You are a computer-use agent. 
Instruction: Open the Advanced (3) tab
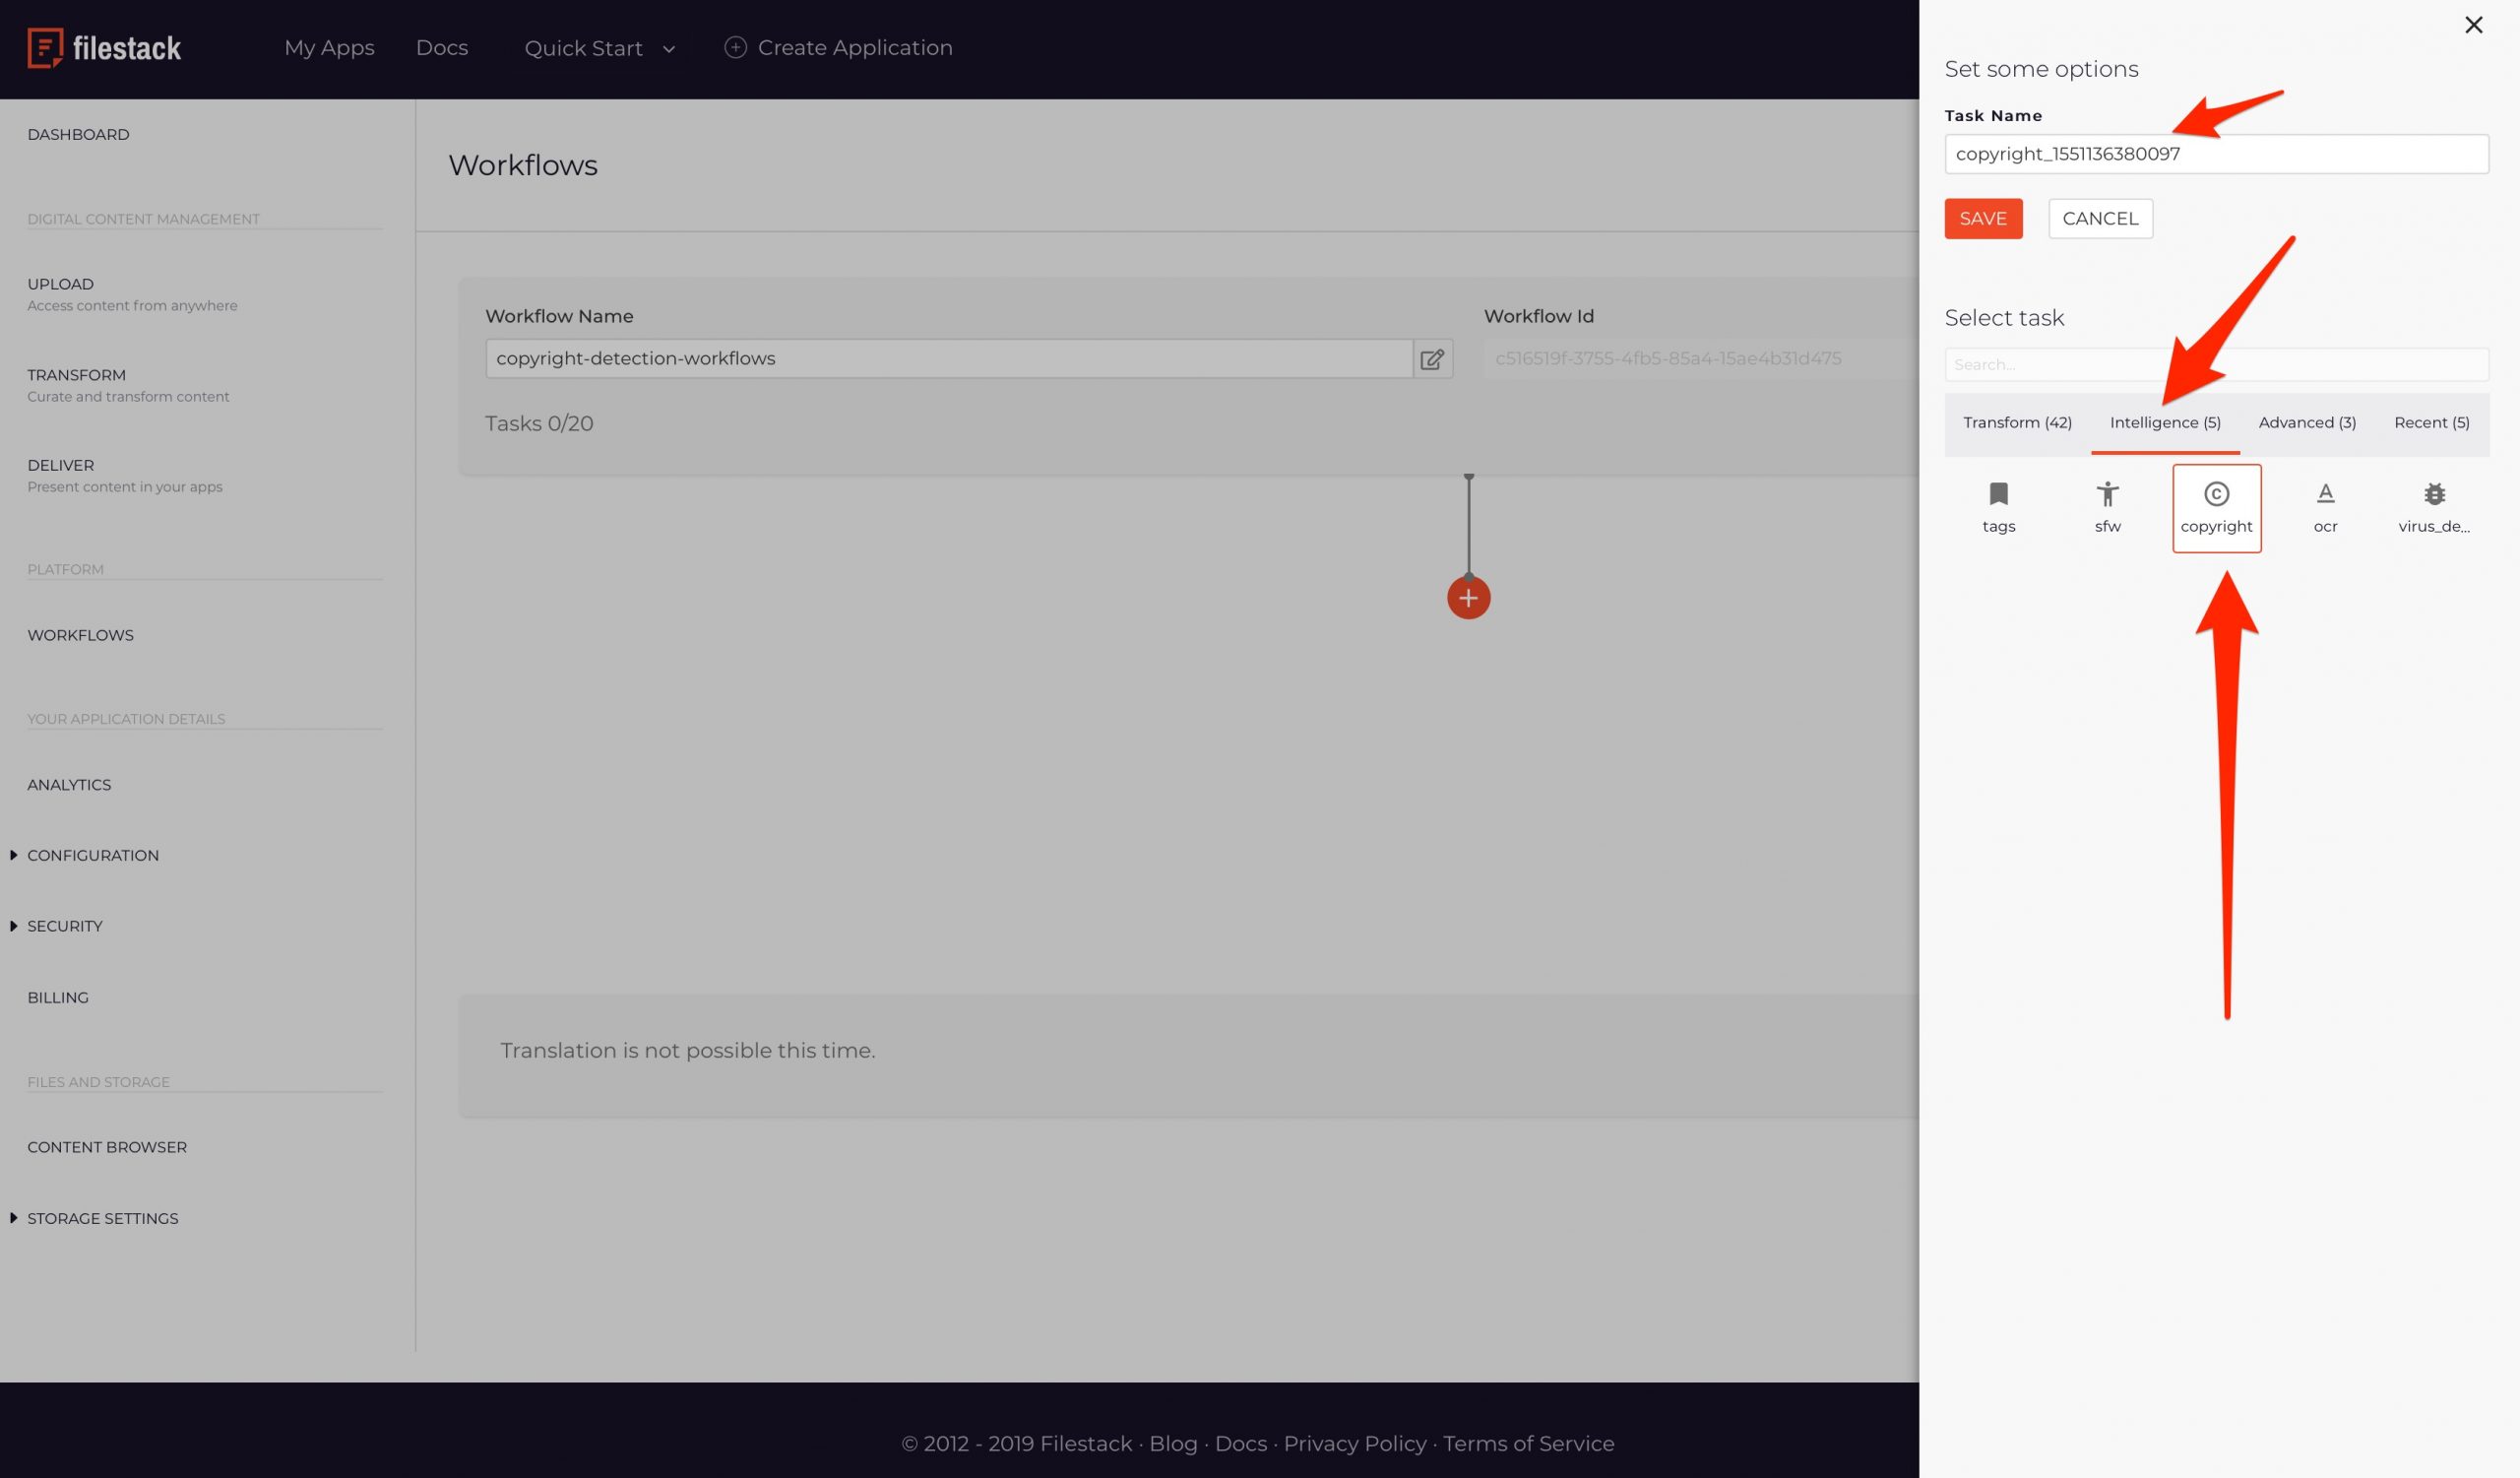pyautogui.click(x=2307, y=423)
